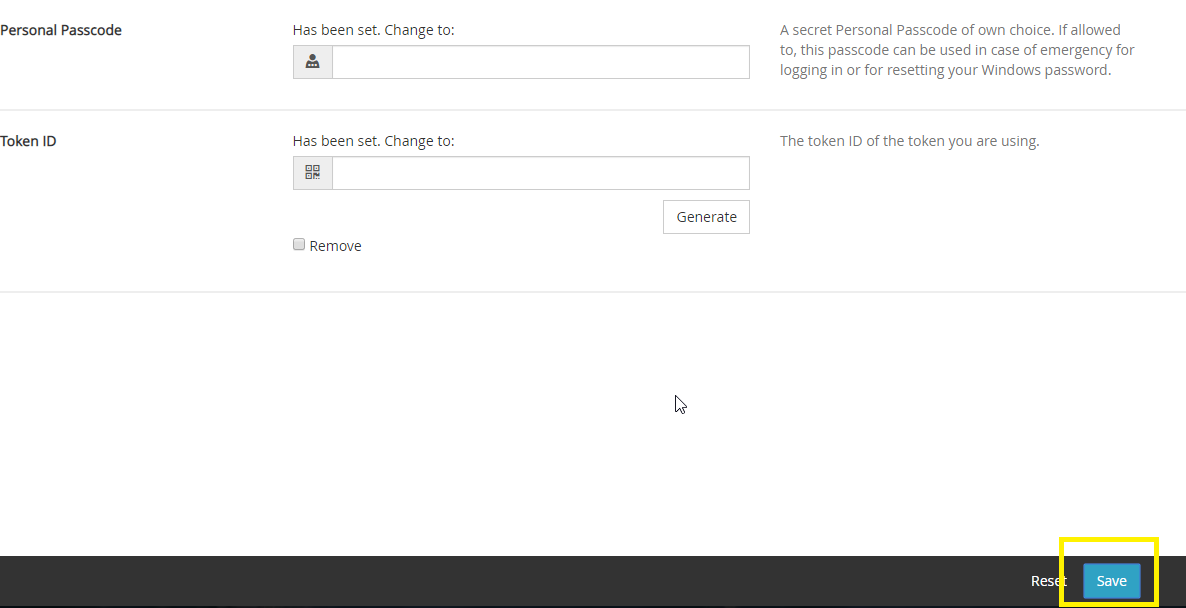This screenshot has width=1186, height=608.
Task: Focus the Personal Passcode input box
Action: (541, 62)
